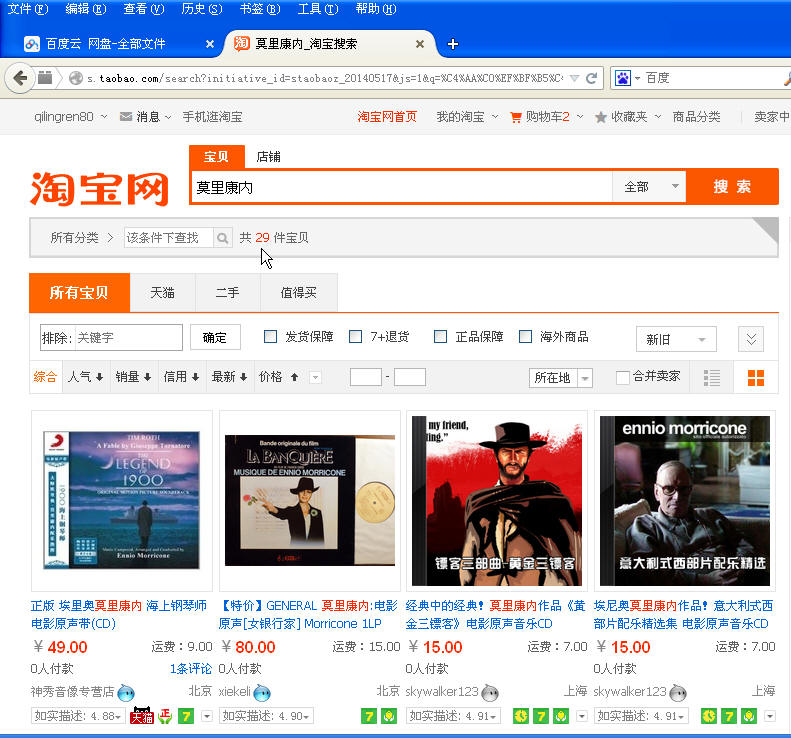Click the 商品分类 link
Viewport: 791px width, 738px height.
[x=696, y=117]
